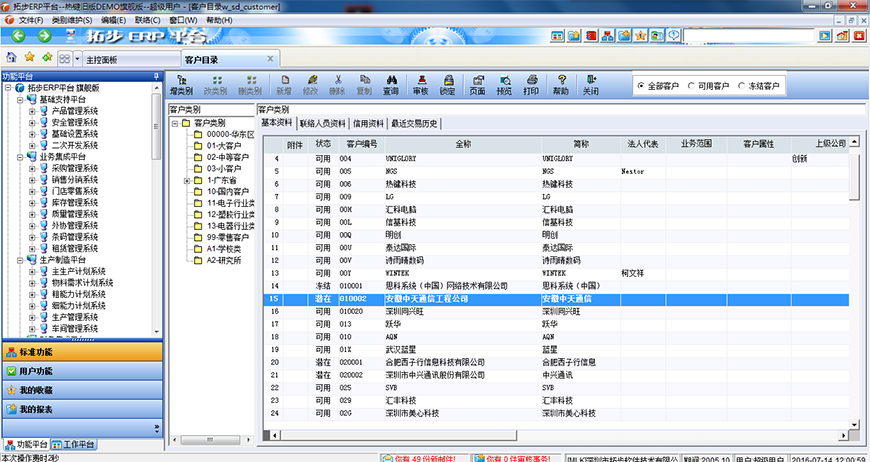Select the 全部客户 radio button

(x=640, y=86)
